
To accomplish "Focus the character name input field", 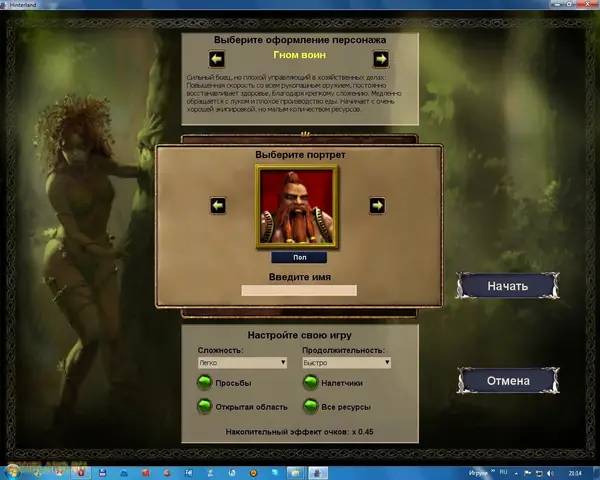I will 299,291.
